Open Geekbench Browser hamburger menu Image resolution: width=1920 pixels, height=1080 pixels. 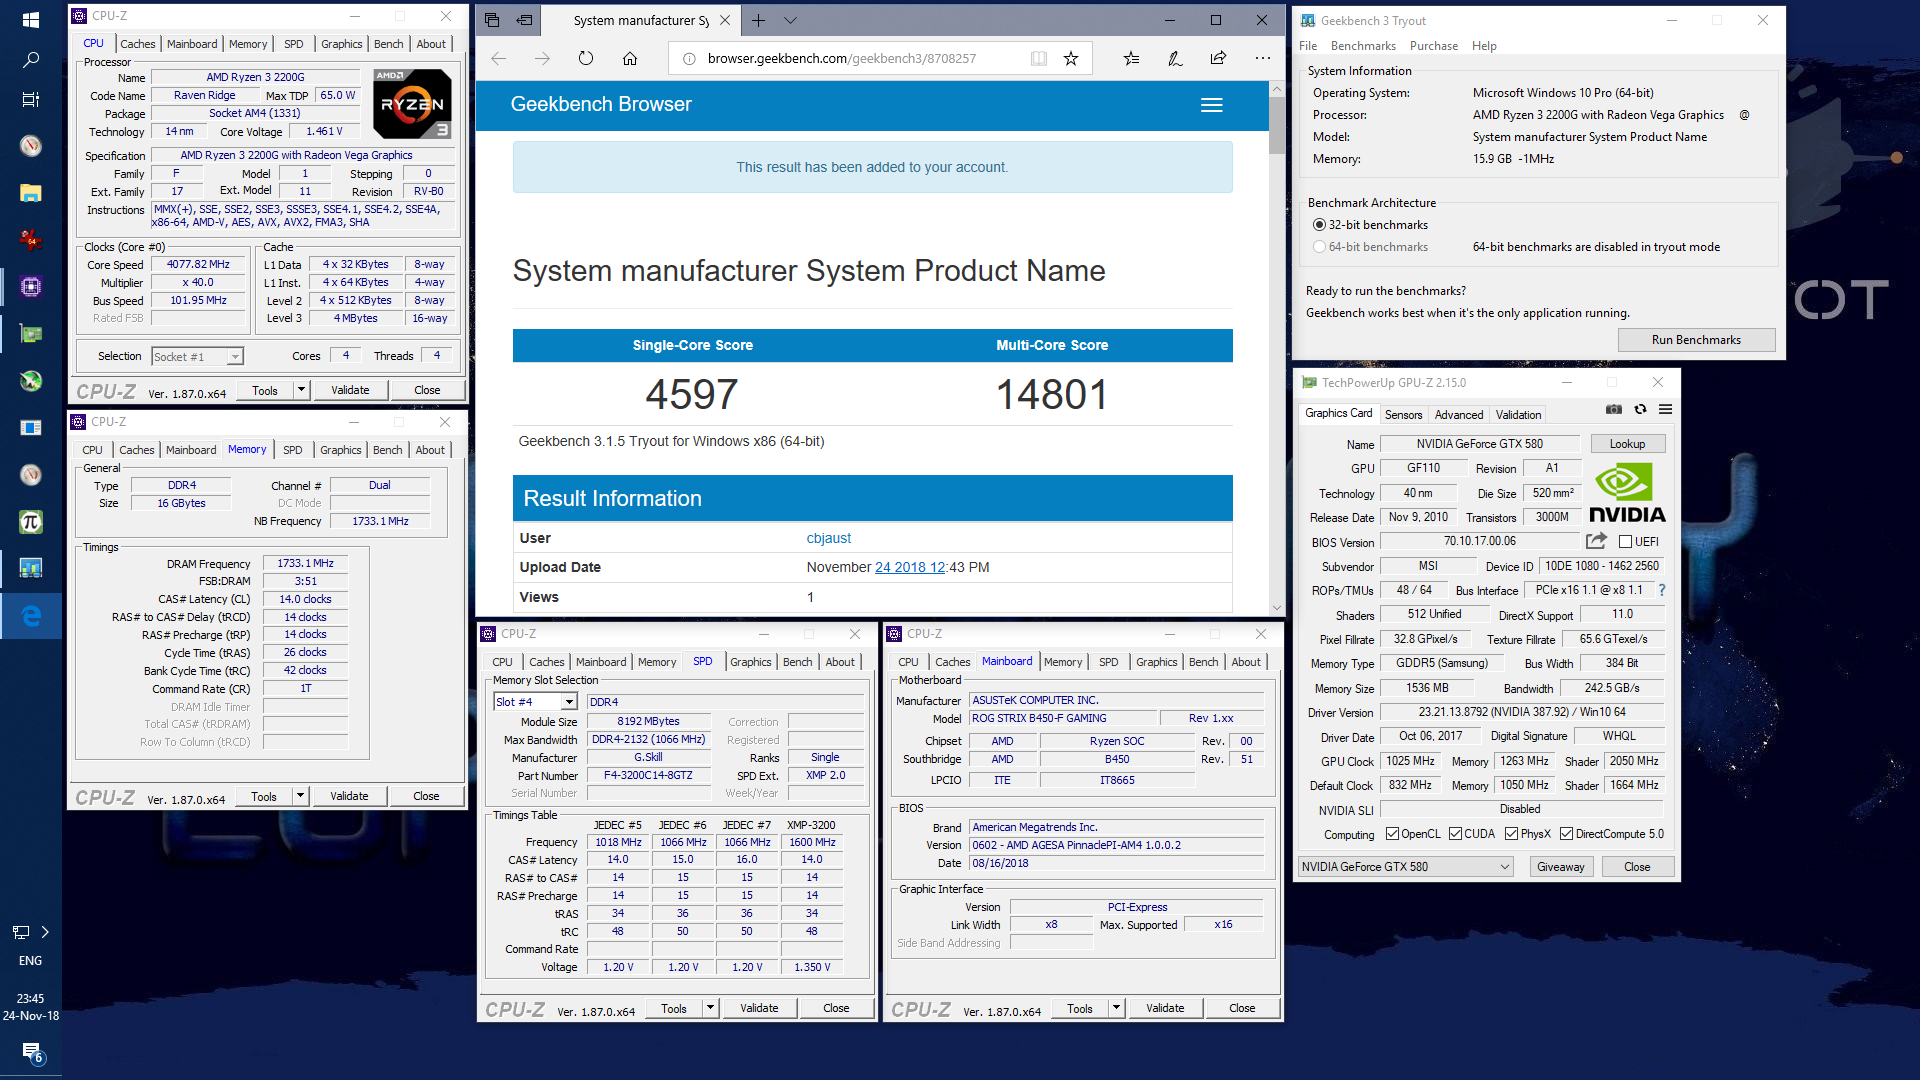[1212, 105]
